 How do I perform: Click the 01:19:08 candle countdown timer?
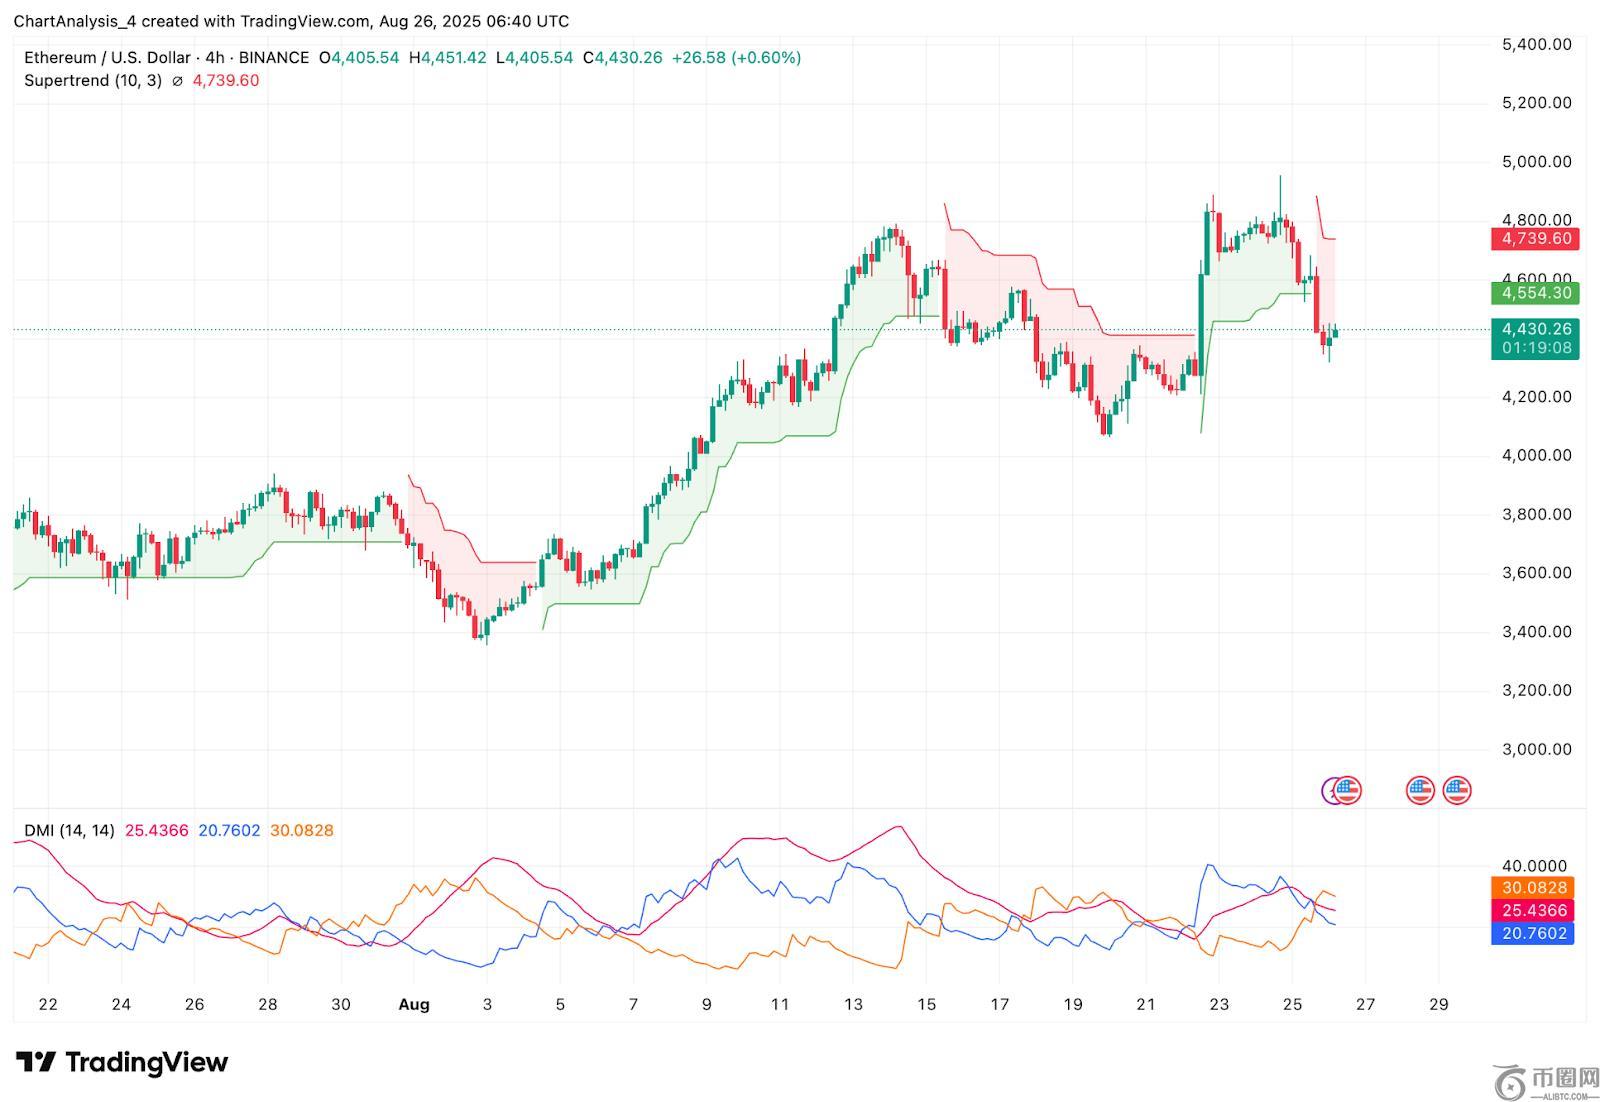(x=1534, y=348)
